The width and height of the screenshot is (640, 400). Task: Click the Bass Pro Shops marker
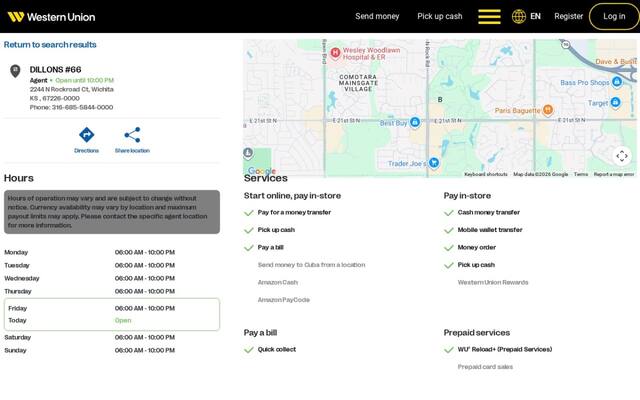pos(617,82)
